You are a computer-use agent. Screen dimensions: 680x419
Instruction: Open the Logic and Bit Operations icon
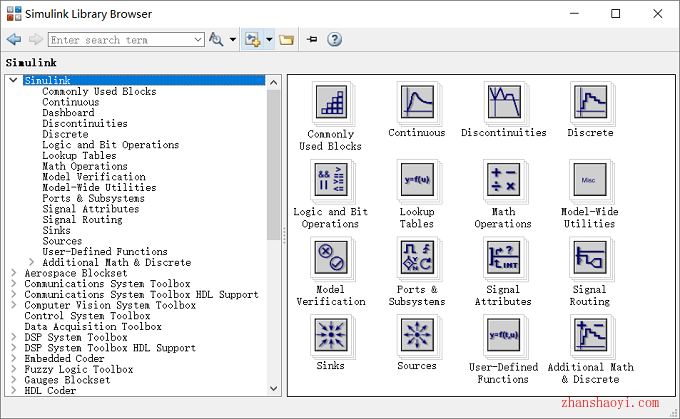click(332, 180)
